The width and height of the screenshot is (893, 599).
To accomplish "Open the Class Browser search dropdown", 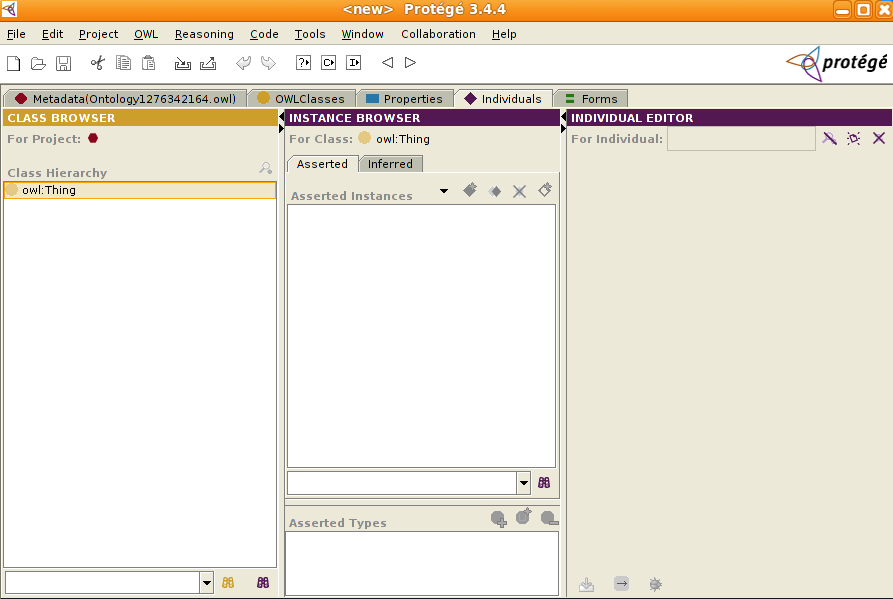I will 207,582.
